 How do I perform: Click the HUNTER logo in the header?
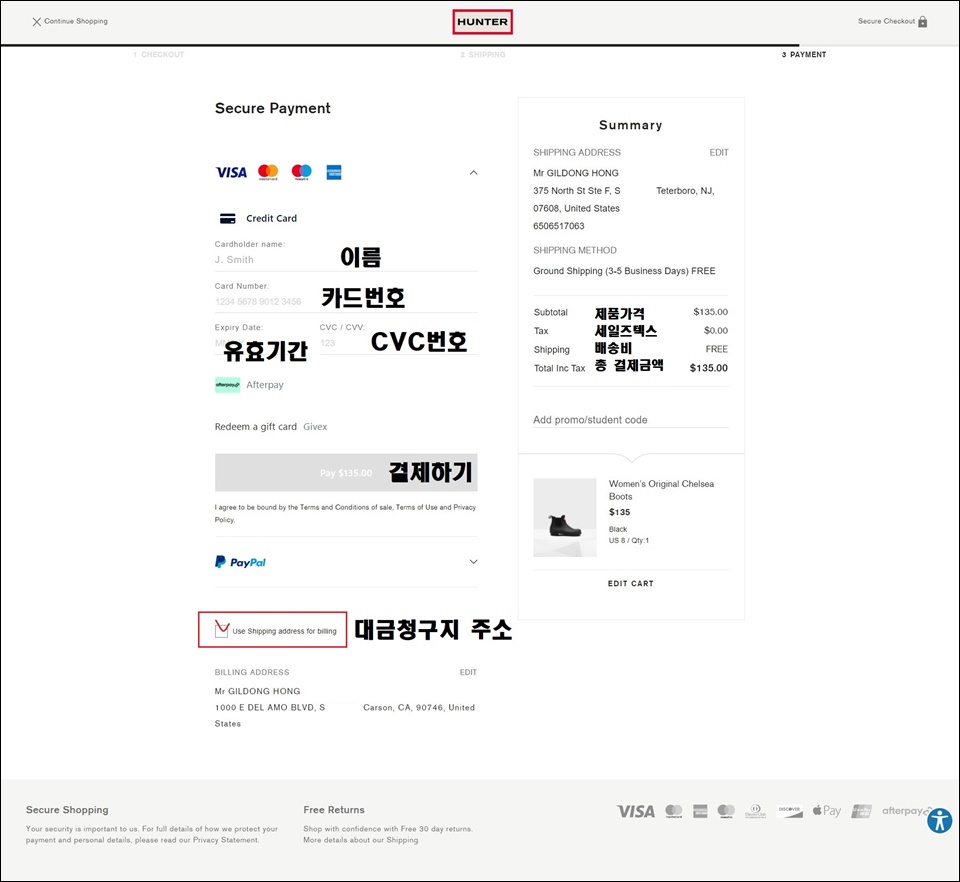(x=482, y=22)
